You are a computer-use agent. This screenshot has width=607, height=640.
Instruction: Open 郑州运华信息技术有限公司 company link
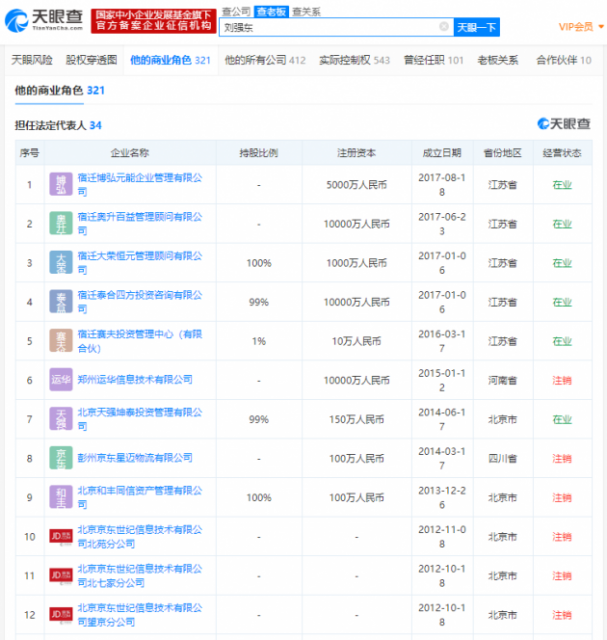tap(135, 380)
